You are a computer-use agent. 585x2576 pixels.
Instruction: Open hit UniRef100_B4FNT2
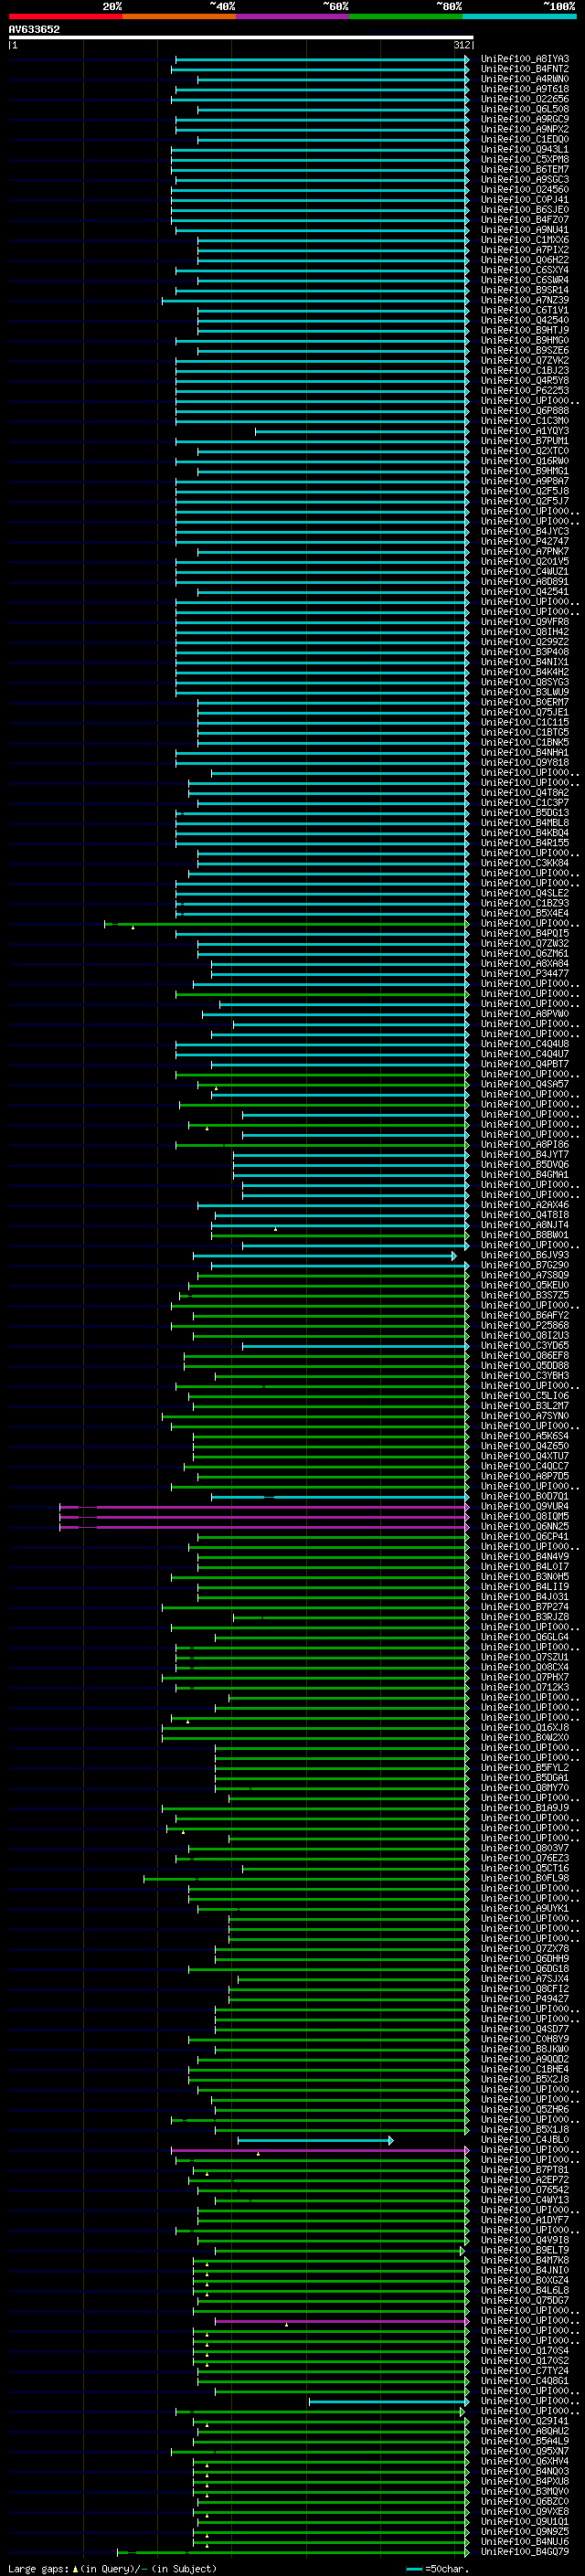tap(525, 69)
